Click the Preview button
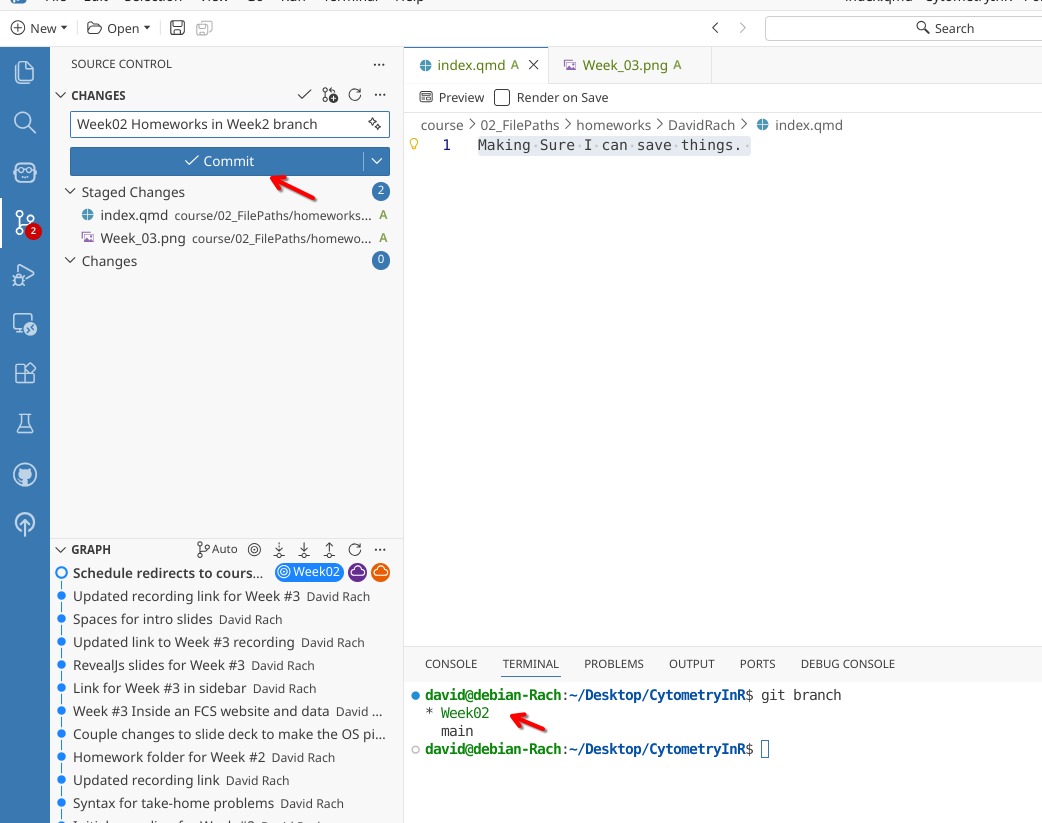This screenshot has width=1042, height=823. (452, 98)
